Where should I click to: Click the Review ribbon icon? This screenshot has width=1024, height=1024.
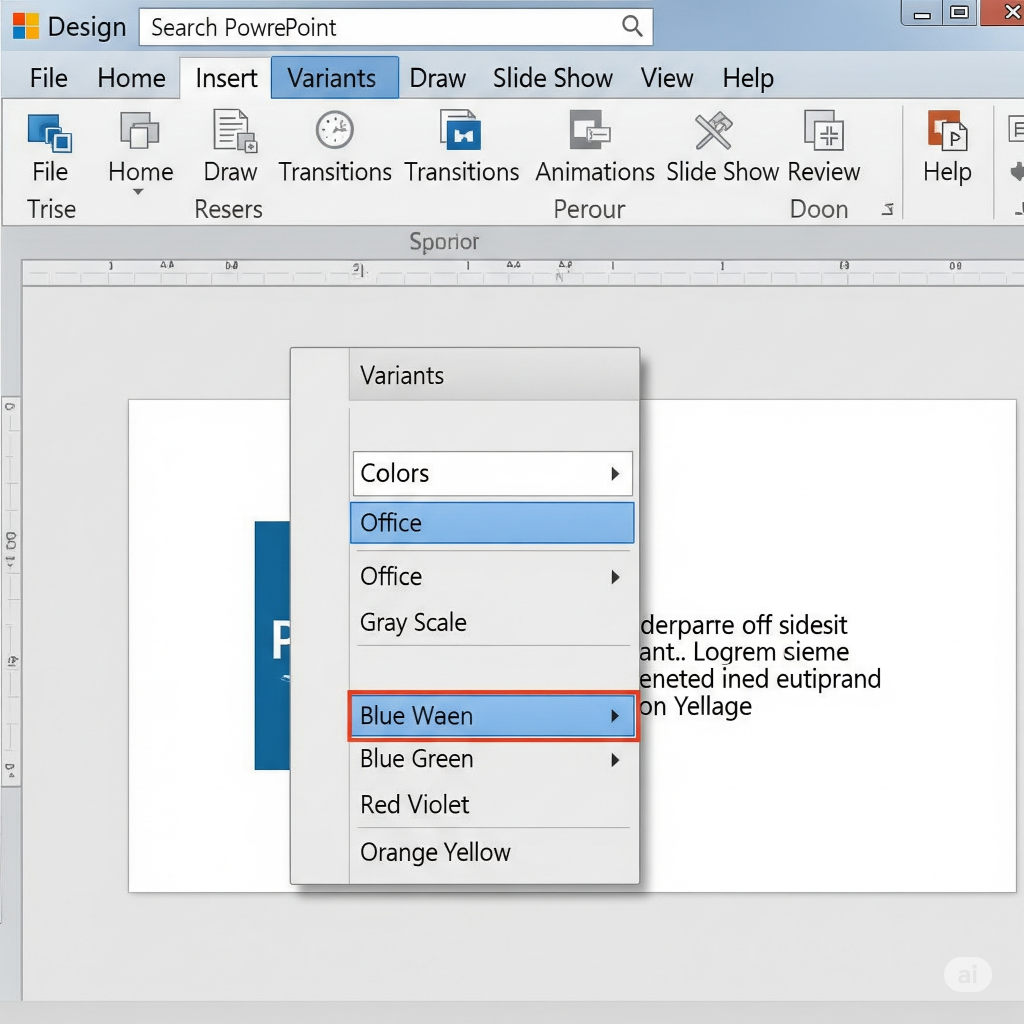point(824,131)
